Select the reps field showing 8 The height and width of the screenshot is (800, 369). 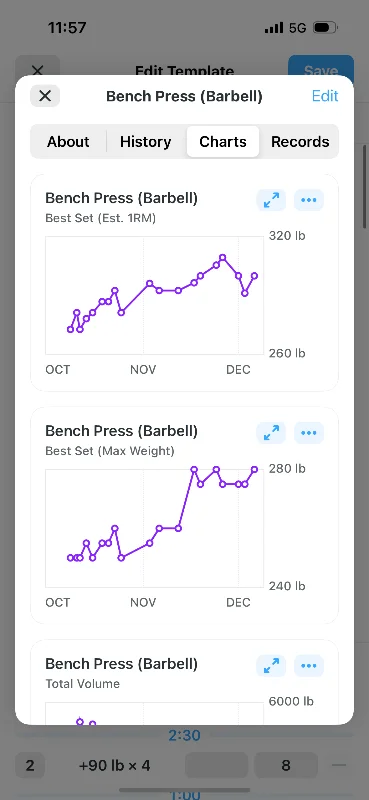pyautogui.click(x=286, y=765)
